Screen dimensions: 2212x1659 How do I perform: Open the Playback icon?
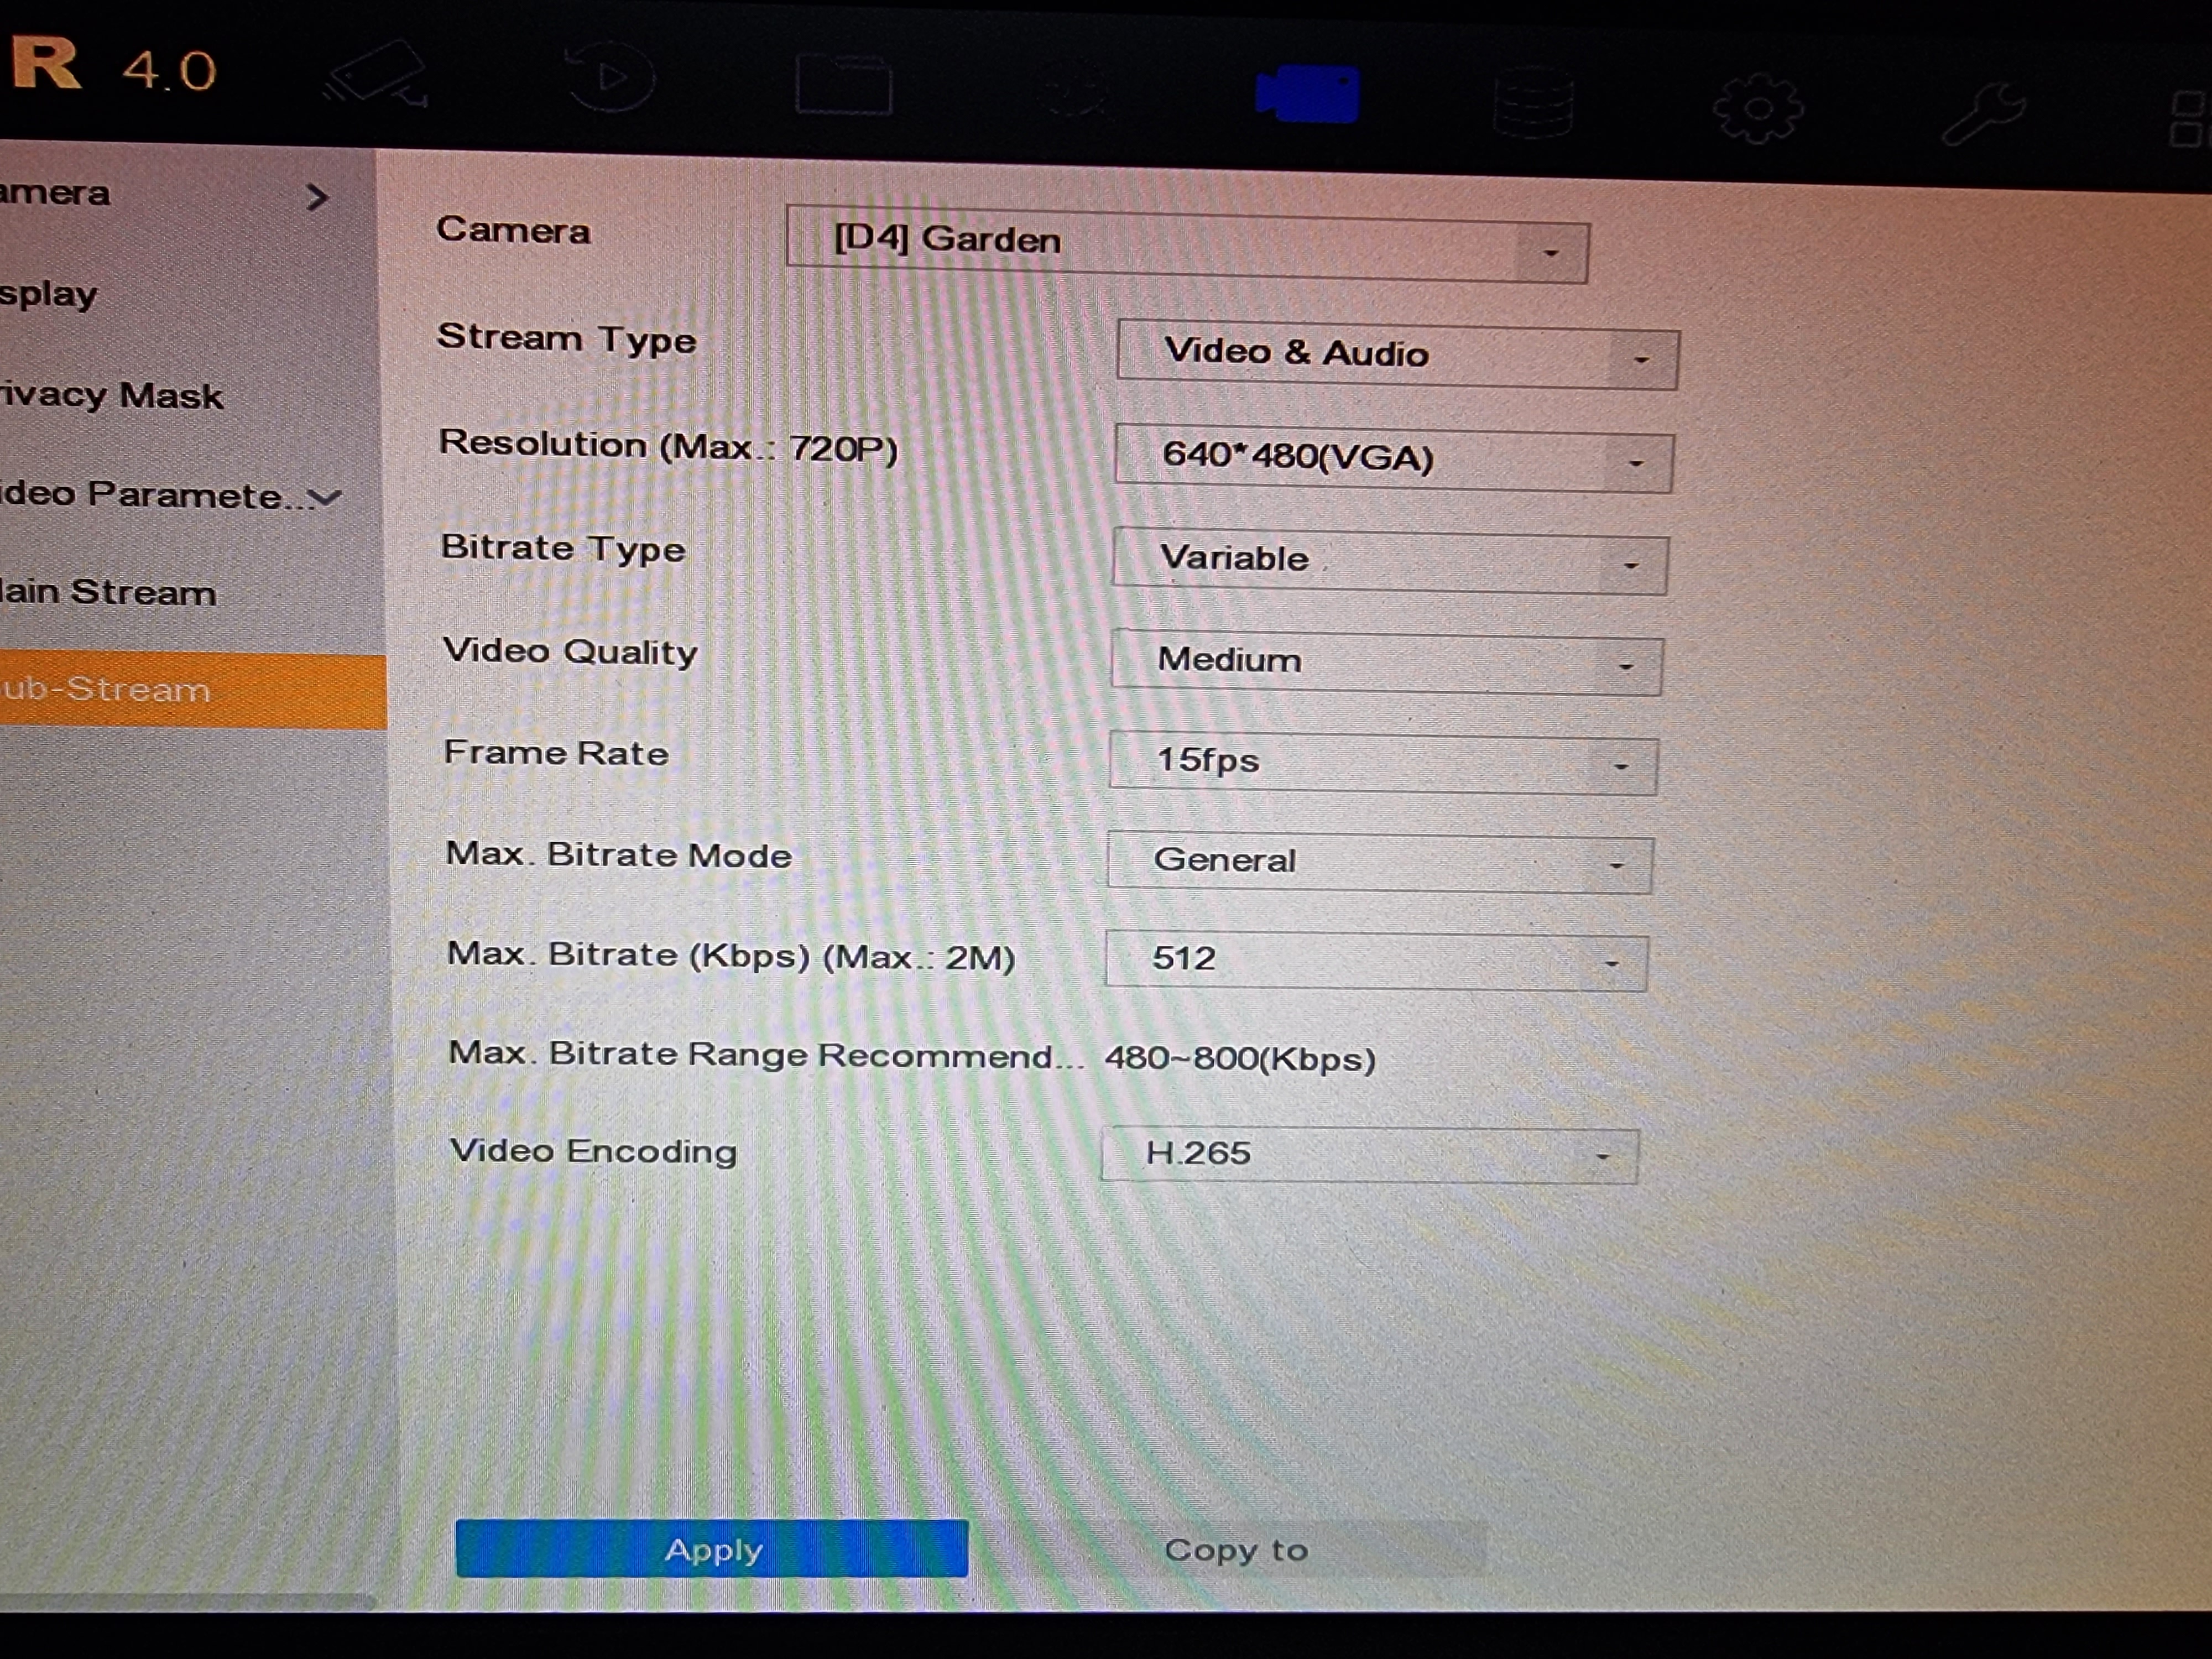pyautogui.click(x=610, y=76)
